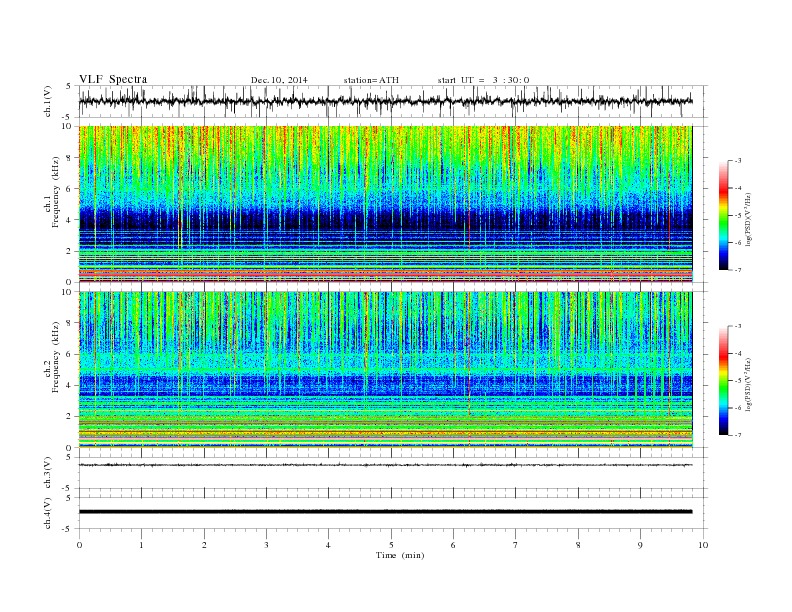Click the time axis tick label "9"
This screenshot has height=612, width=792.
pos(640,545)
